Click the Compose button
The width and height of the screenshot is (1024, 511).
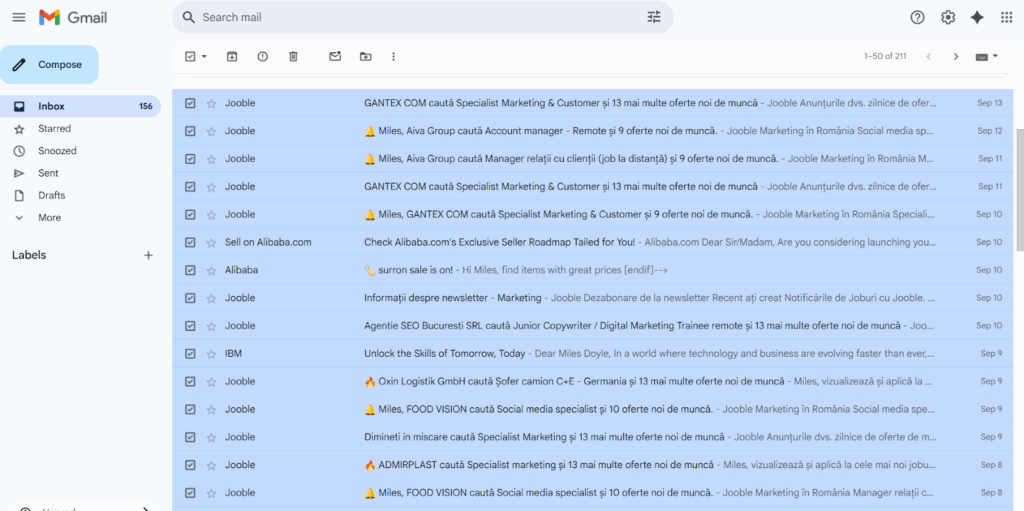point(49,65)
